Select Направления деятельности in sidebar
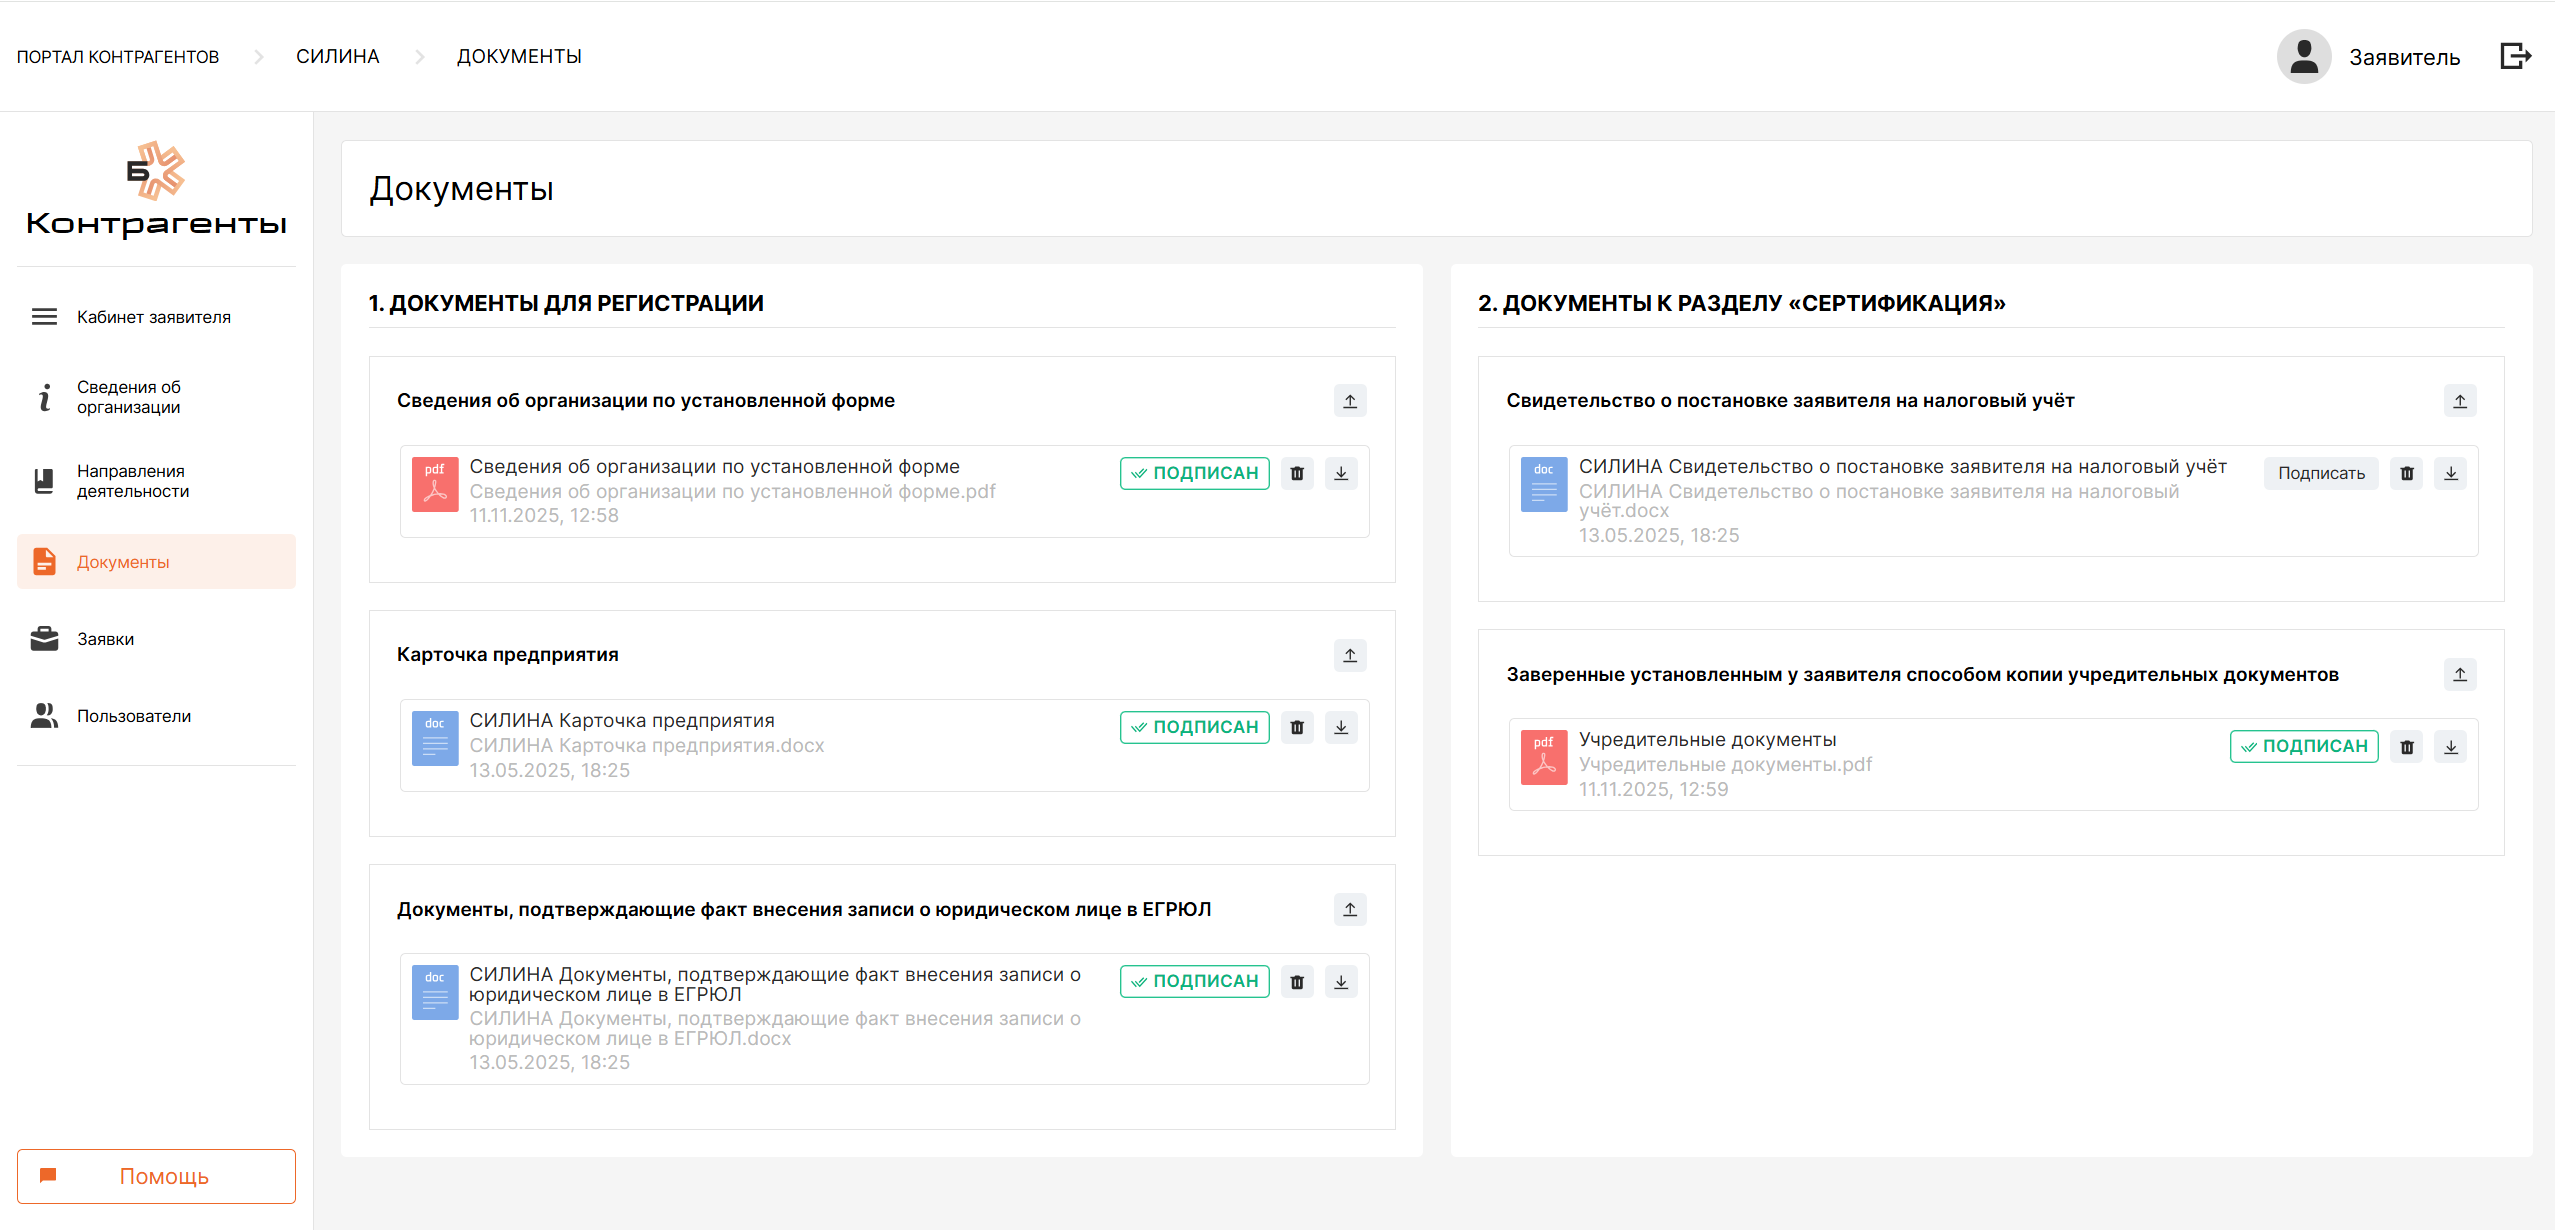 point(133,481)
